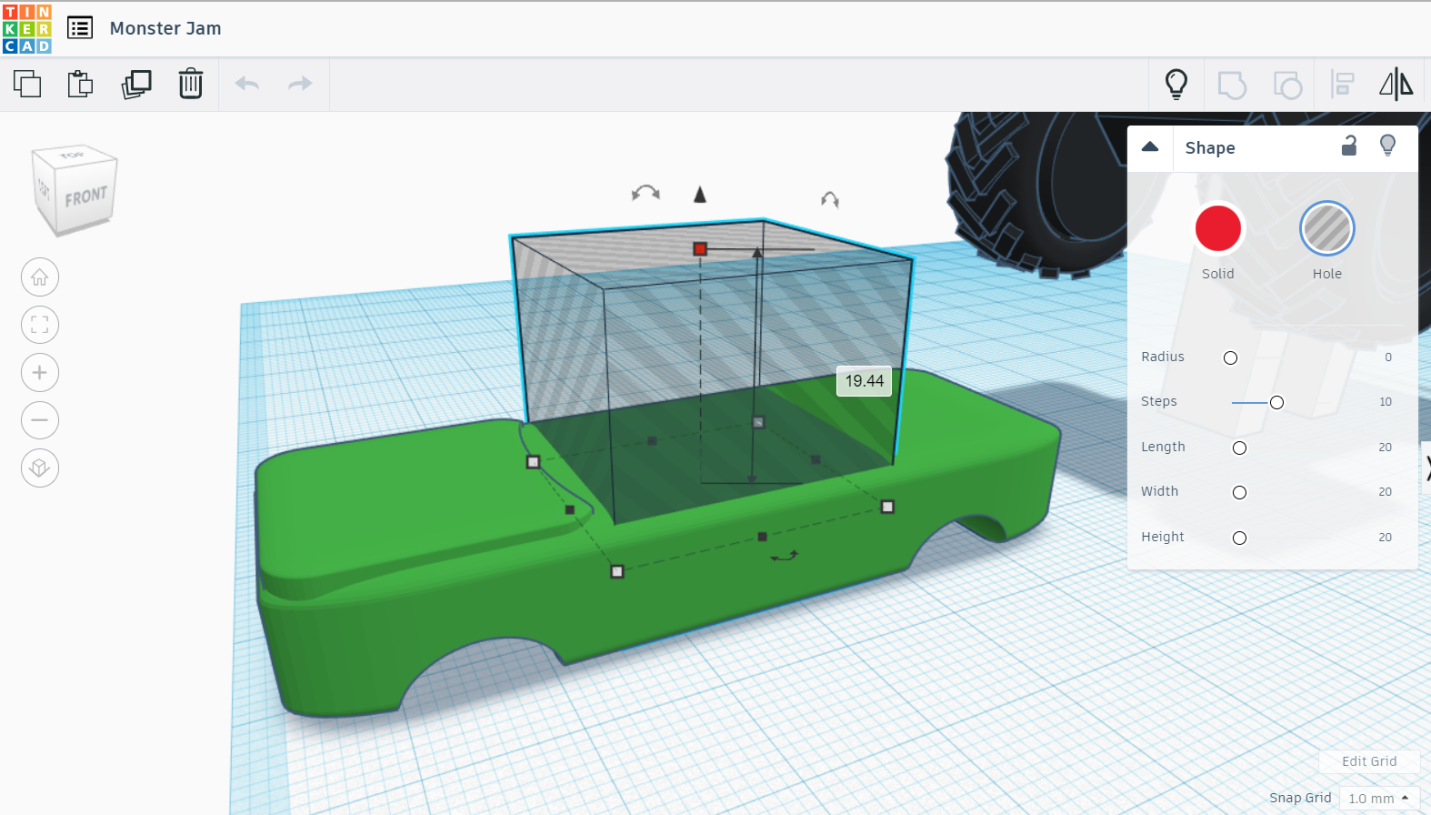The image size is (1431, 815).
Task: Click the left white corner handle
Action: (x=533, y=462)
